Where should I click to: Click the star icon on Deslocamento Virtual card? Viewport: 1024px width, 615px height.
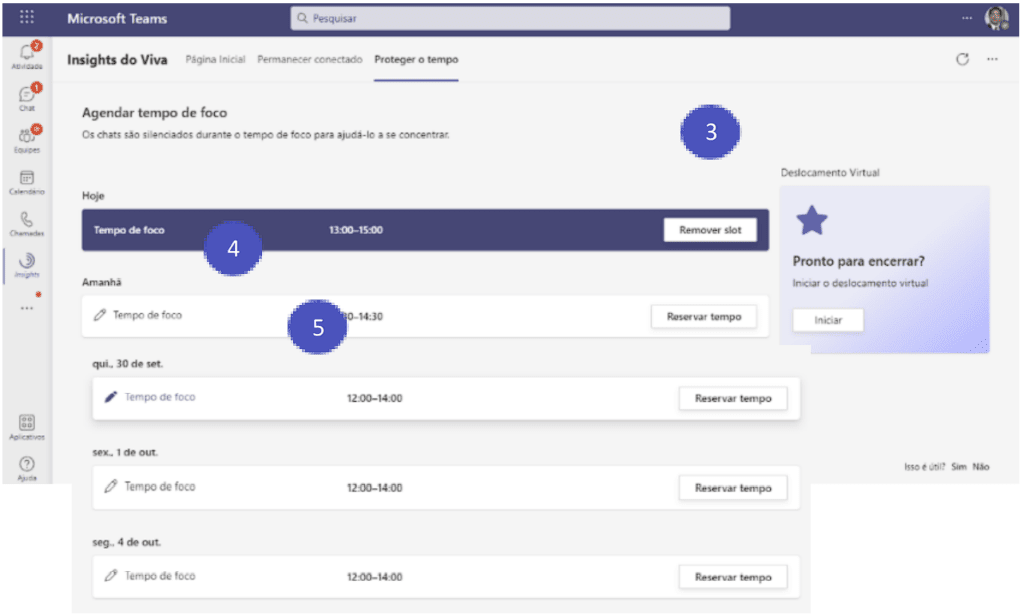(812, 220)
